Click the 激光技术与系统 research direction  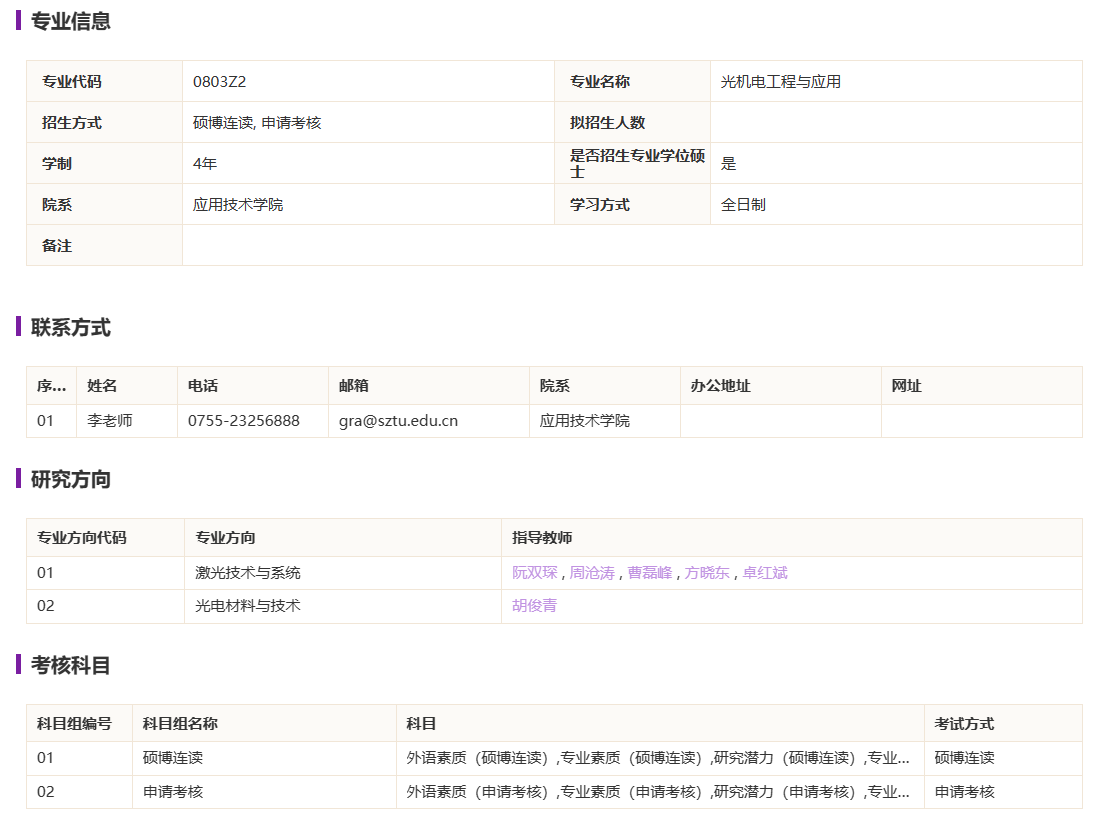[x=247, y=573]
